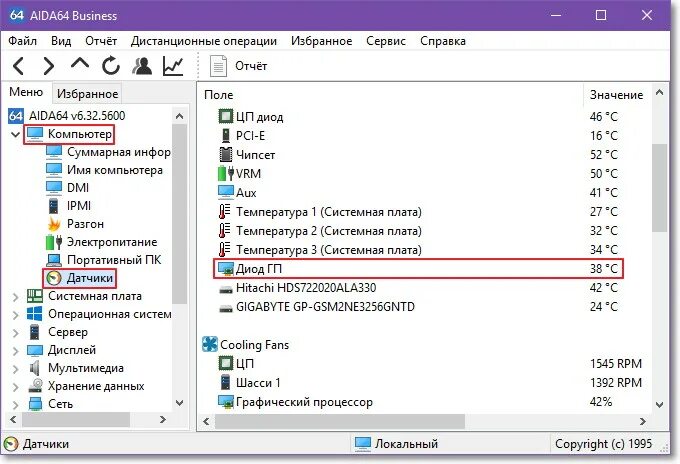The height and width of the screenshot is (464, 680).
Task: Click the tree panel scroll right arrow
Action: click(163, 420)
